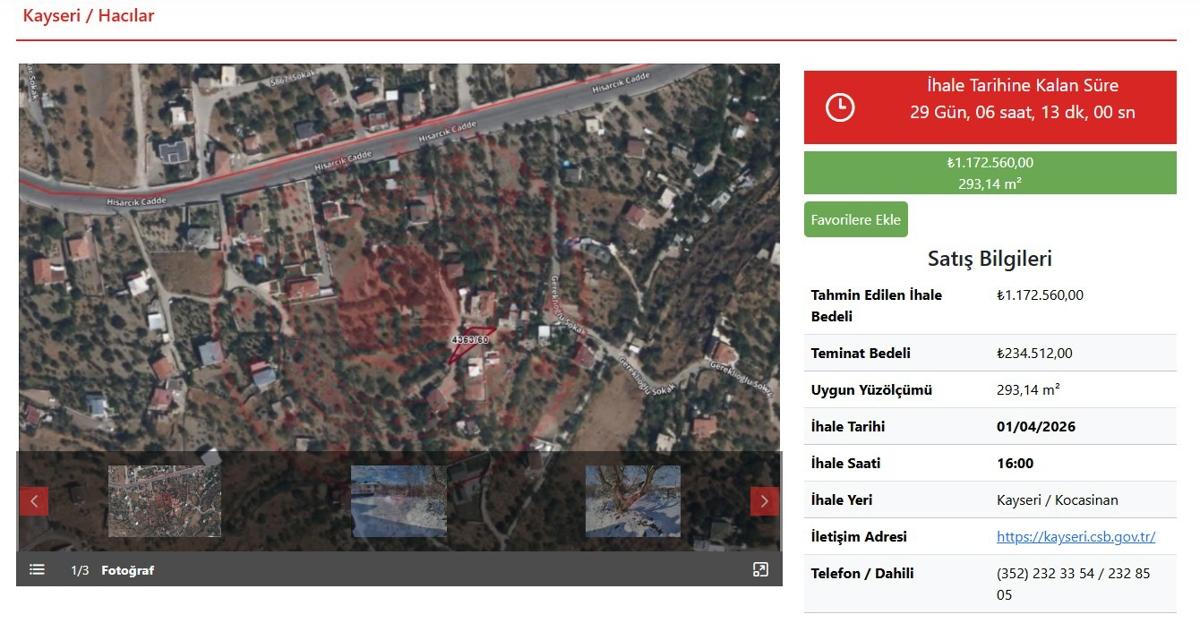This screenshot has width=1200, height=623.
Task: Go to next photo with right arrow
Action: click(x=764, y=501)
